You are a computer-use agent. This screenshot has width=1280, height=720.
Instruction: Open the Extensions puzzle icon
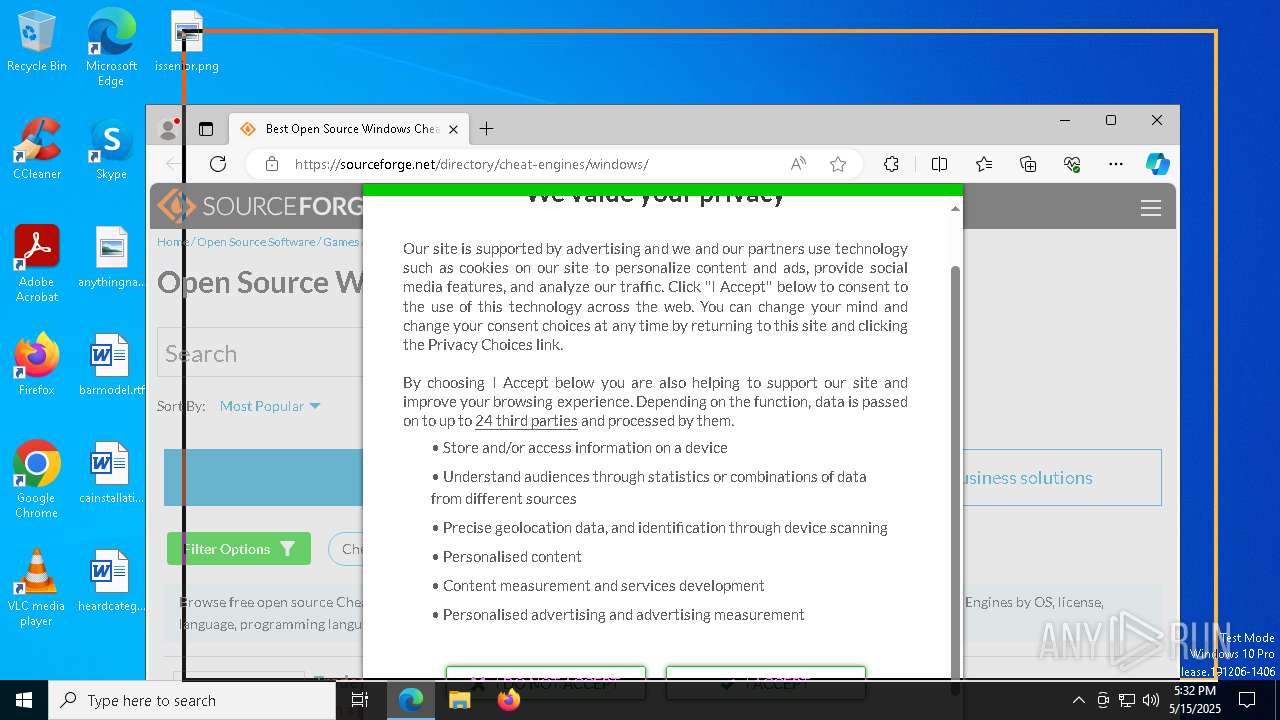tap(891, 164)
